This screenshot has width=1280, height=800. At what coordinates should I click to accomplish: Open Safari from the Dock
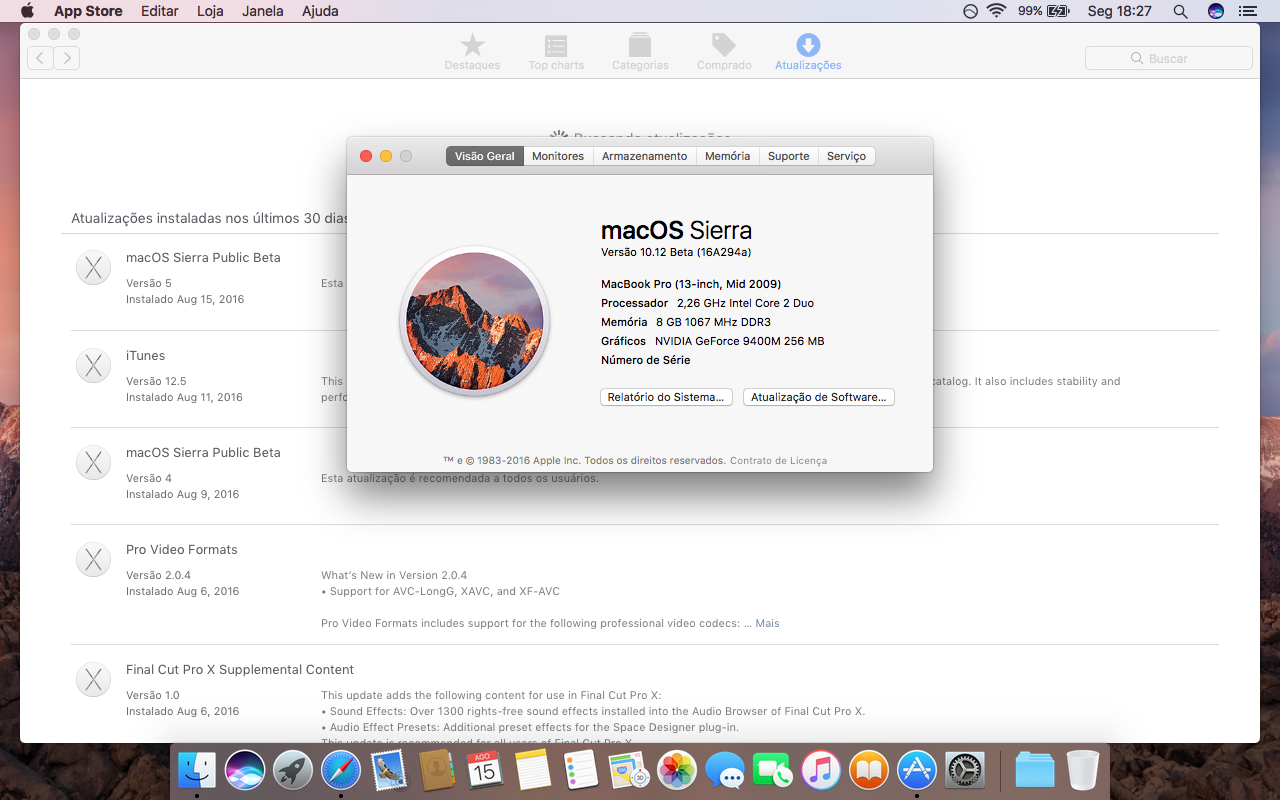tap(341, 770)
